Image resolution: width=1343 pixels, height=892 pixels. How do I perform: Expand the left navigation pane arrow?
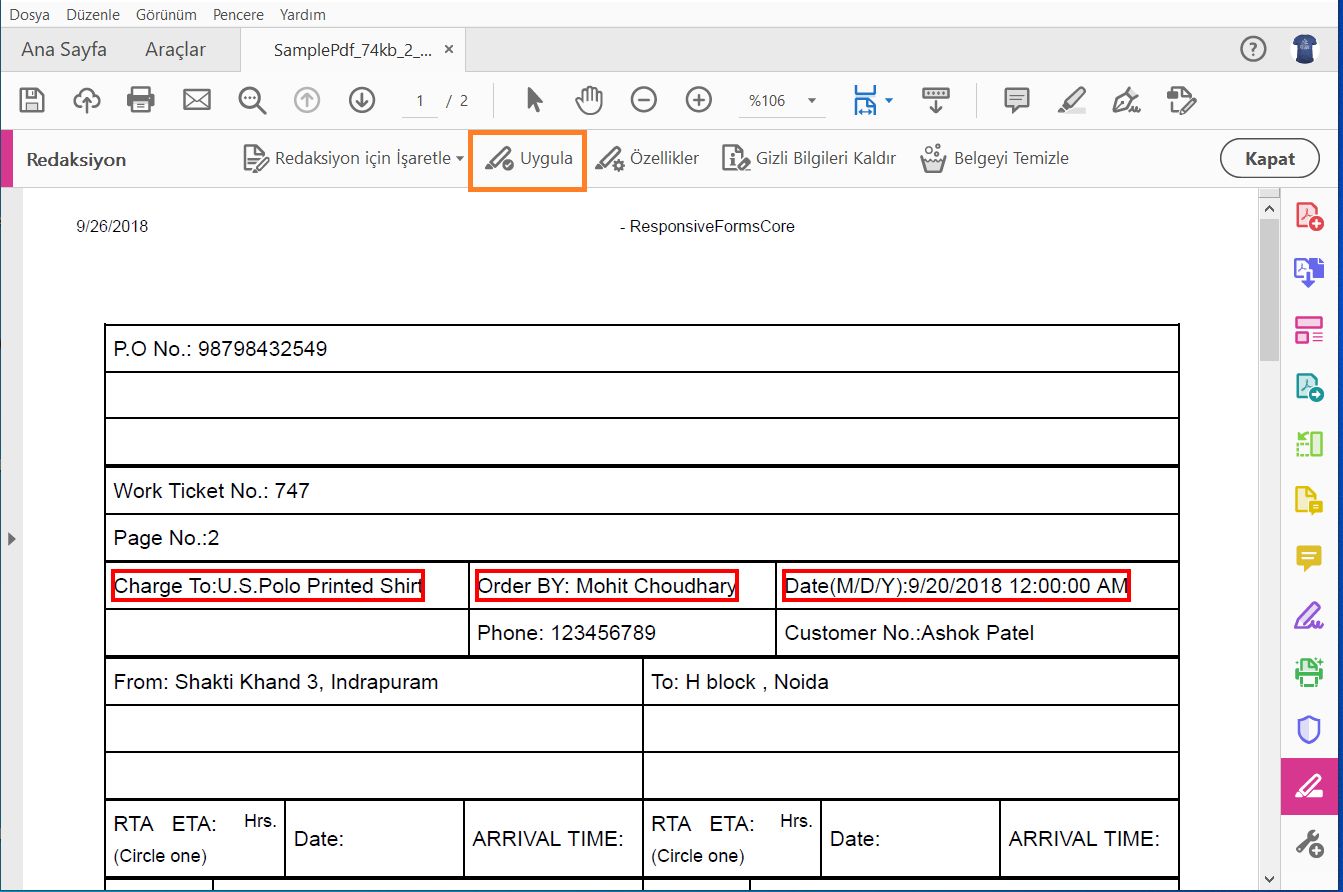click(12, 539)
